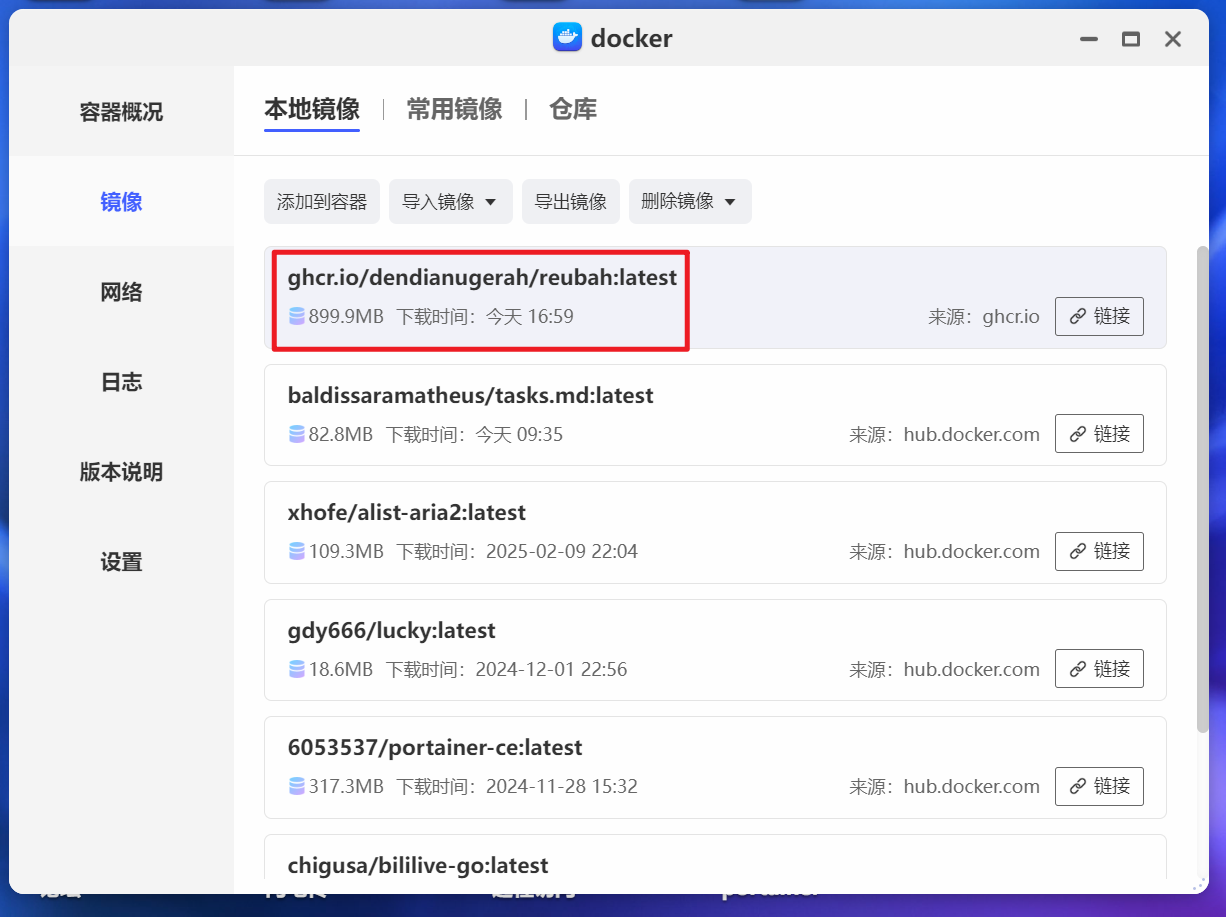This screenshot has height=917, width=1226.
Task: Click the disk icon beside 317.3MB
Action: (x=296, y=786)
